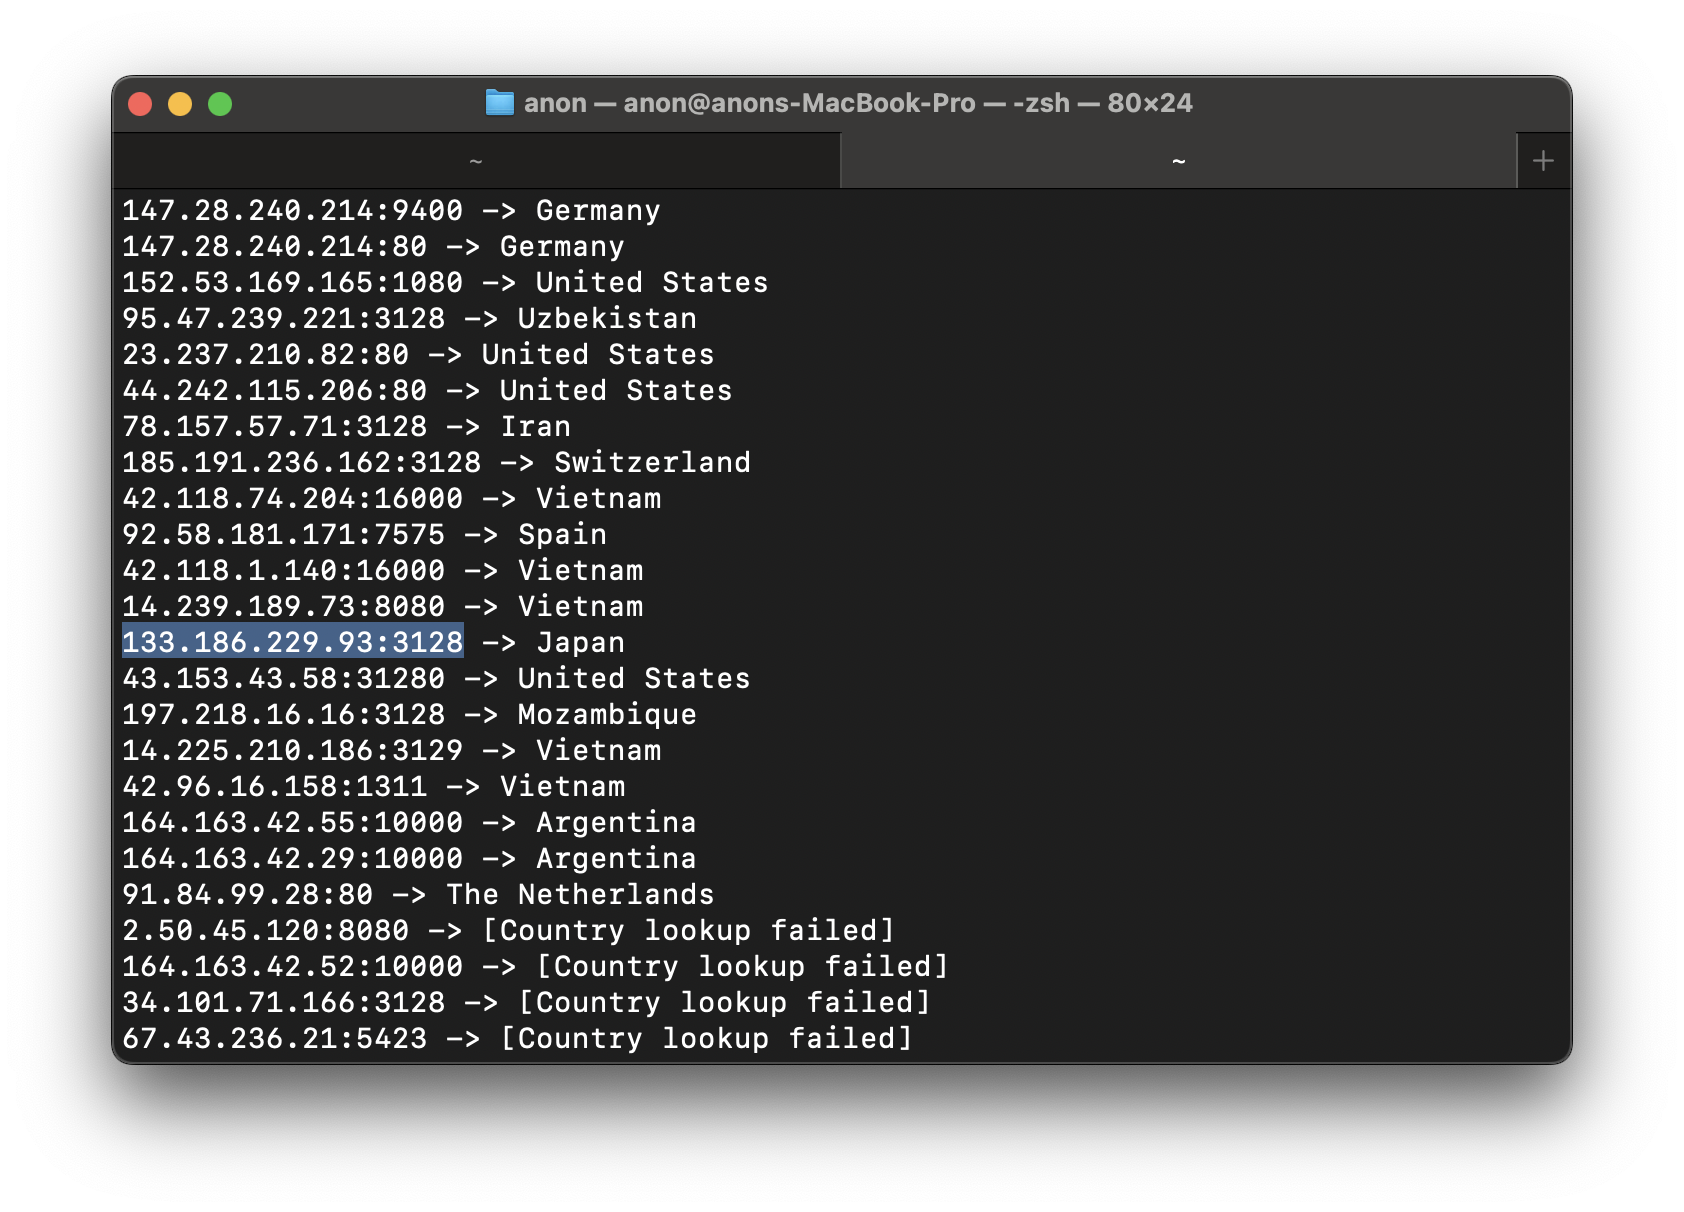Click 'Uzbekistan' in the output
Viewport: 1684px width, 1212px height.
(x=607, y=318)
